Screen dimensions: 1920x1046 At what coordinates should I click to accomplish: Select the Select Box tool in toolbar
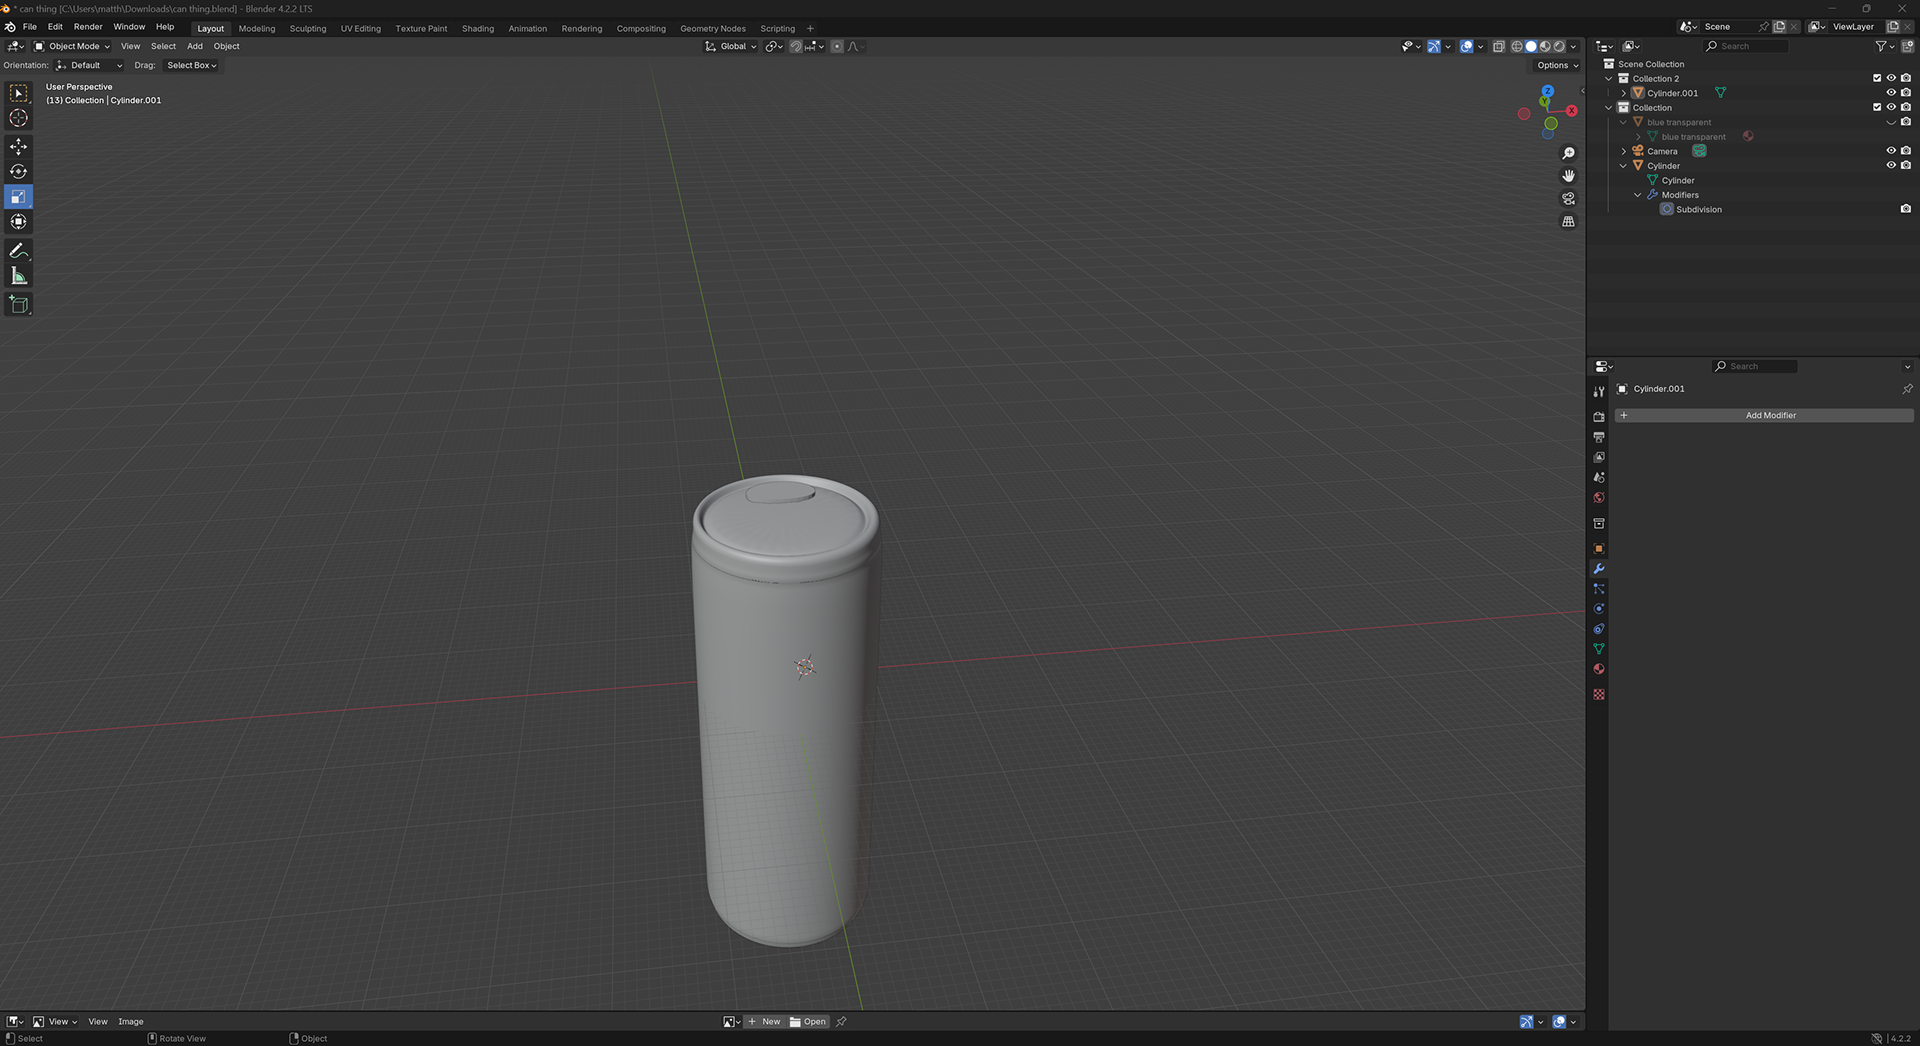pos(18,93)
